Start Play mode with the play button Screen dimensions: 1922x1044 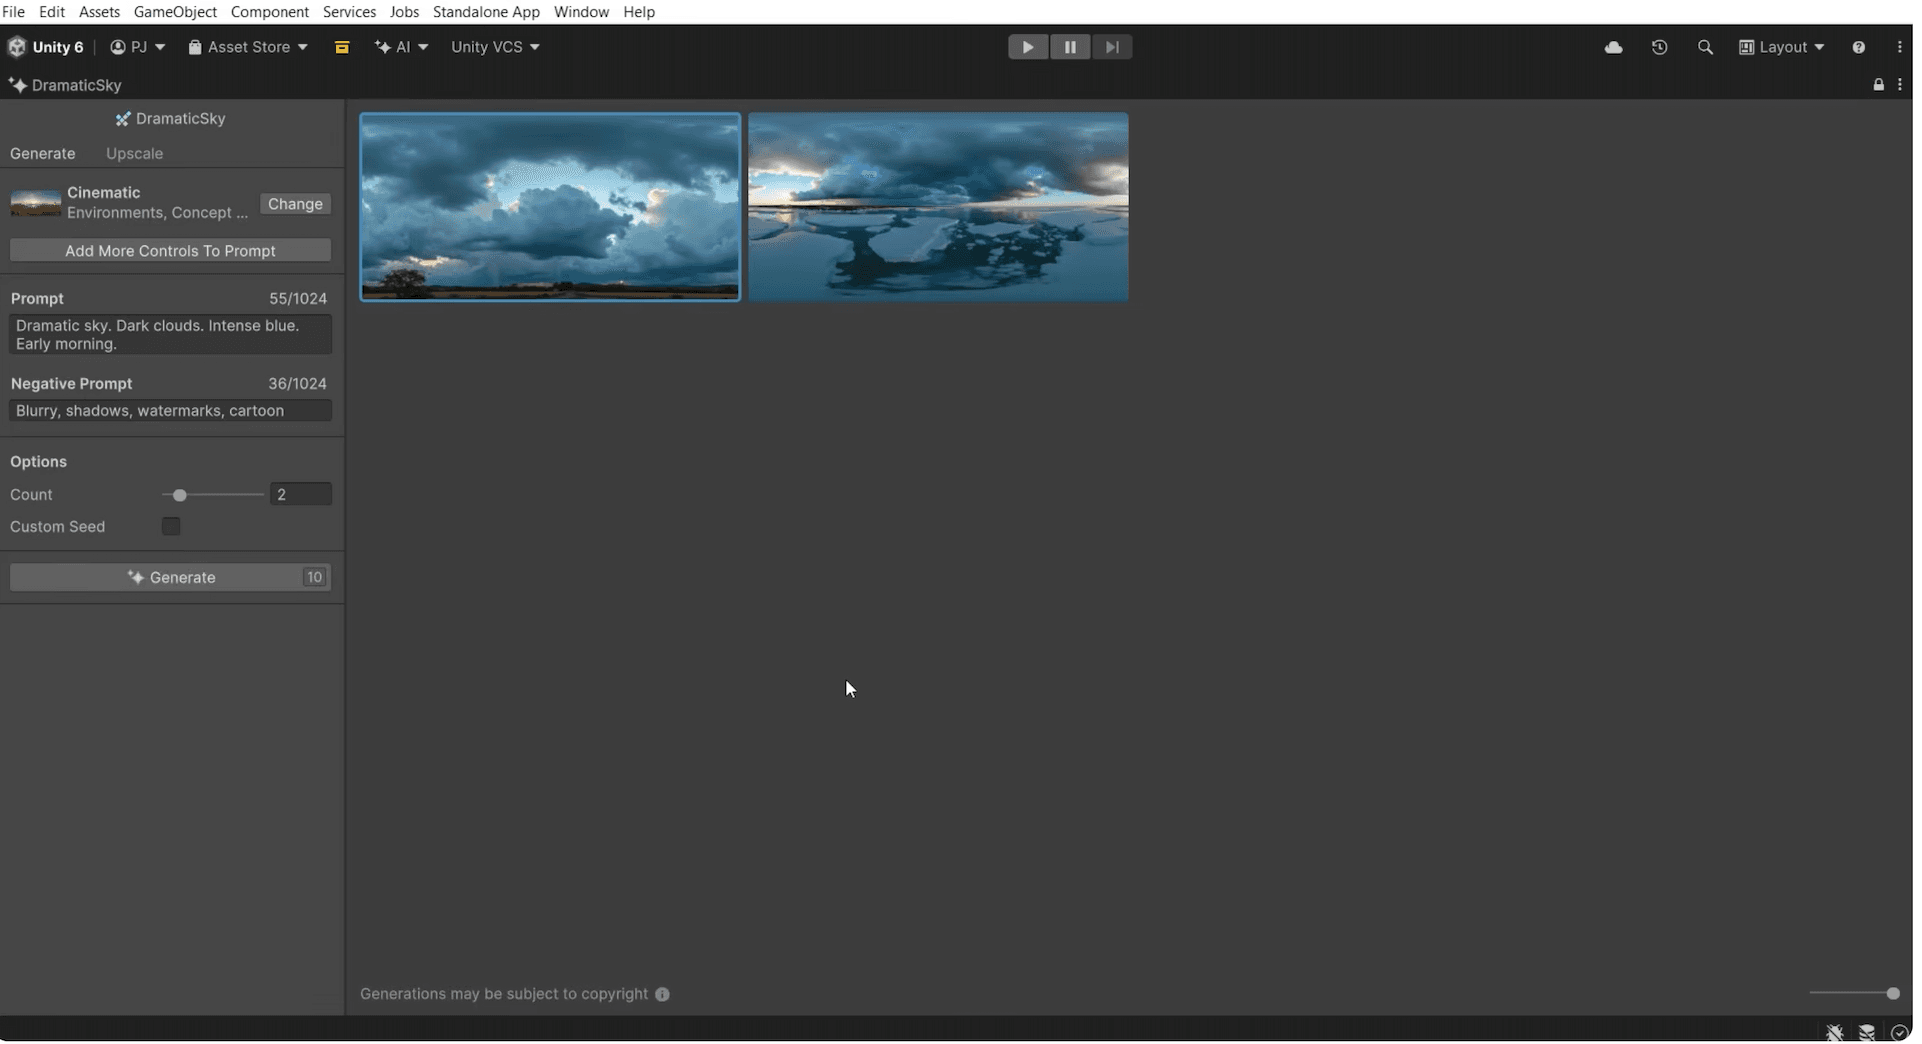pos(1028,47)
